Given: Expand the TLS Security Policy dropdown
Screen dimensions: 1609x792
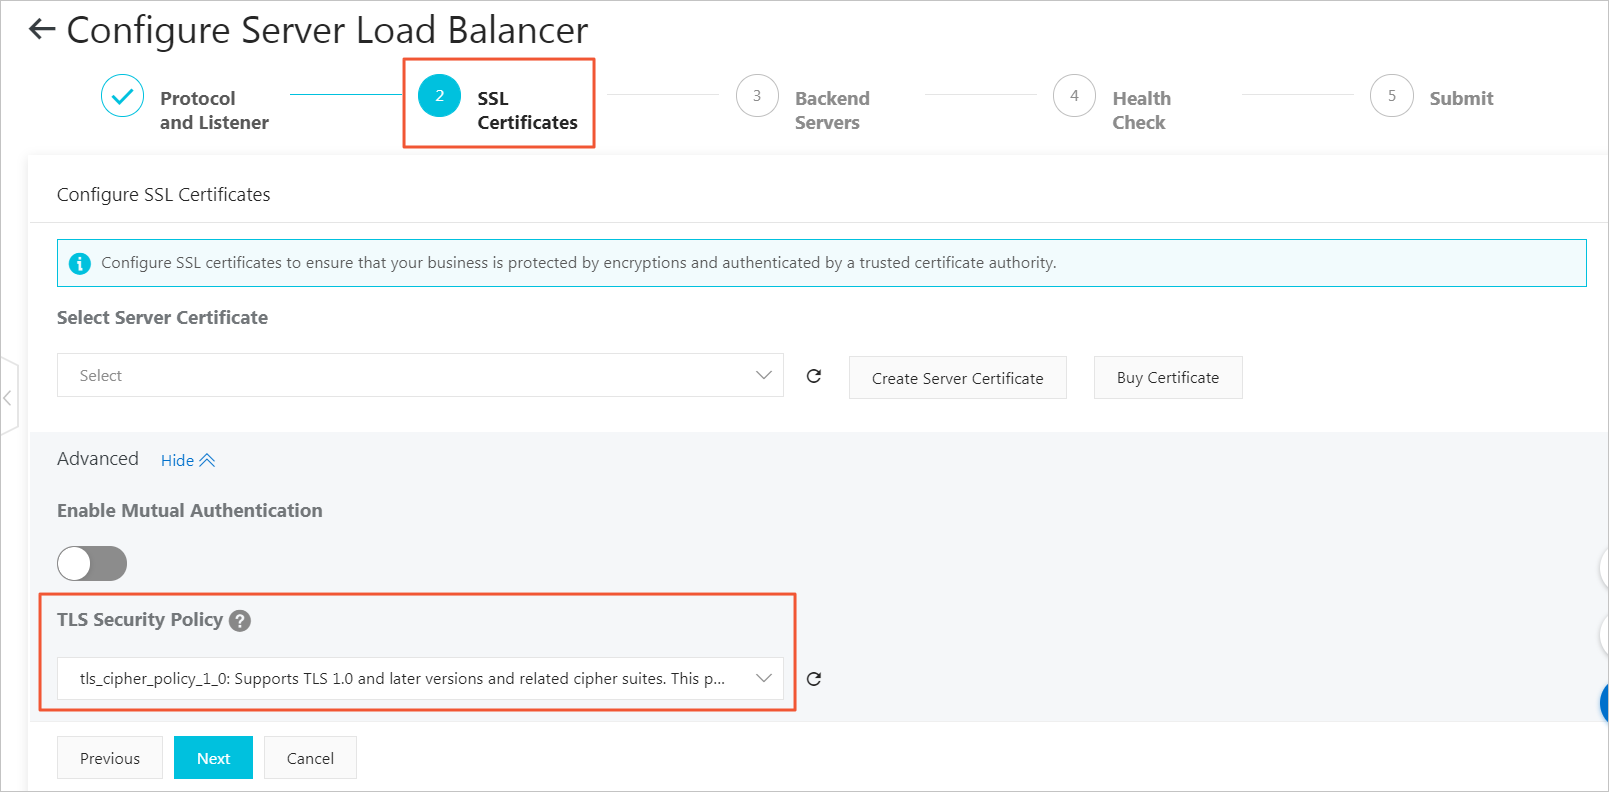Looking at the screenshot, I should tap(420, 679).
